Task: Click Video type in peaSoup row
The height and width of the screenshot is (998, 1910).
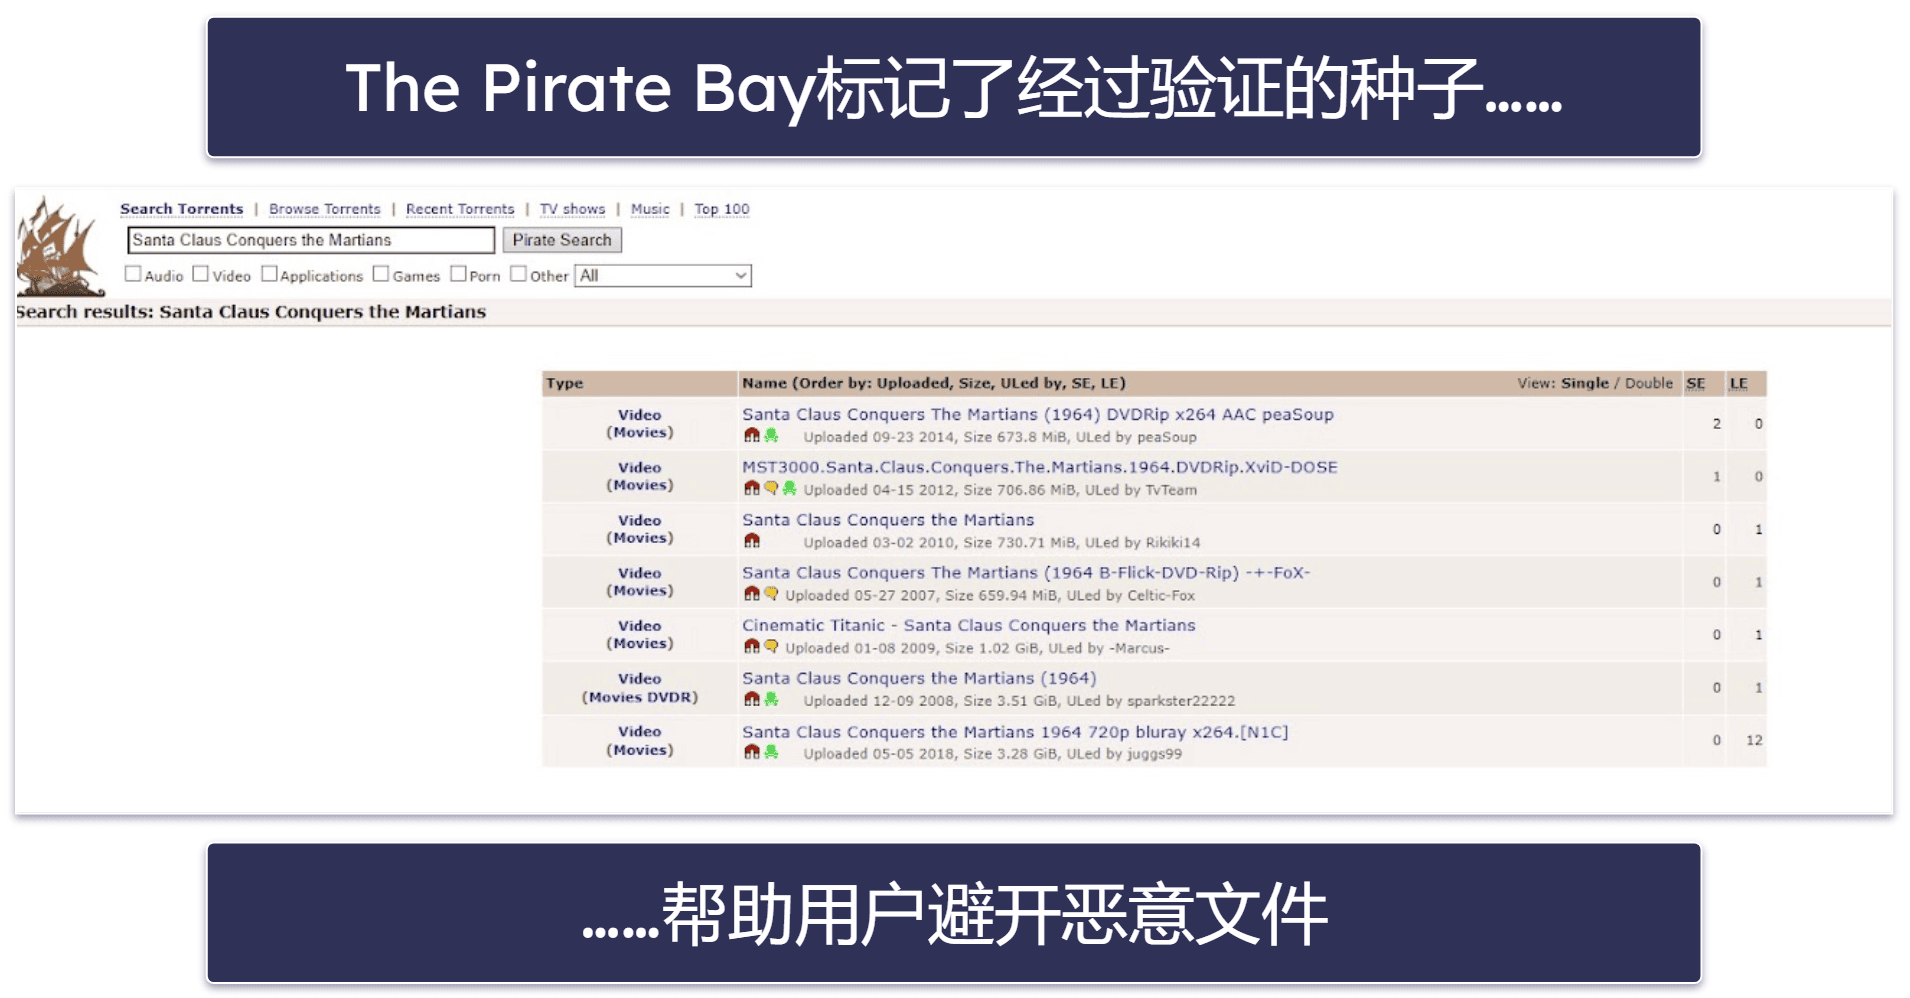Action: point(639,414)
